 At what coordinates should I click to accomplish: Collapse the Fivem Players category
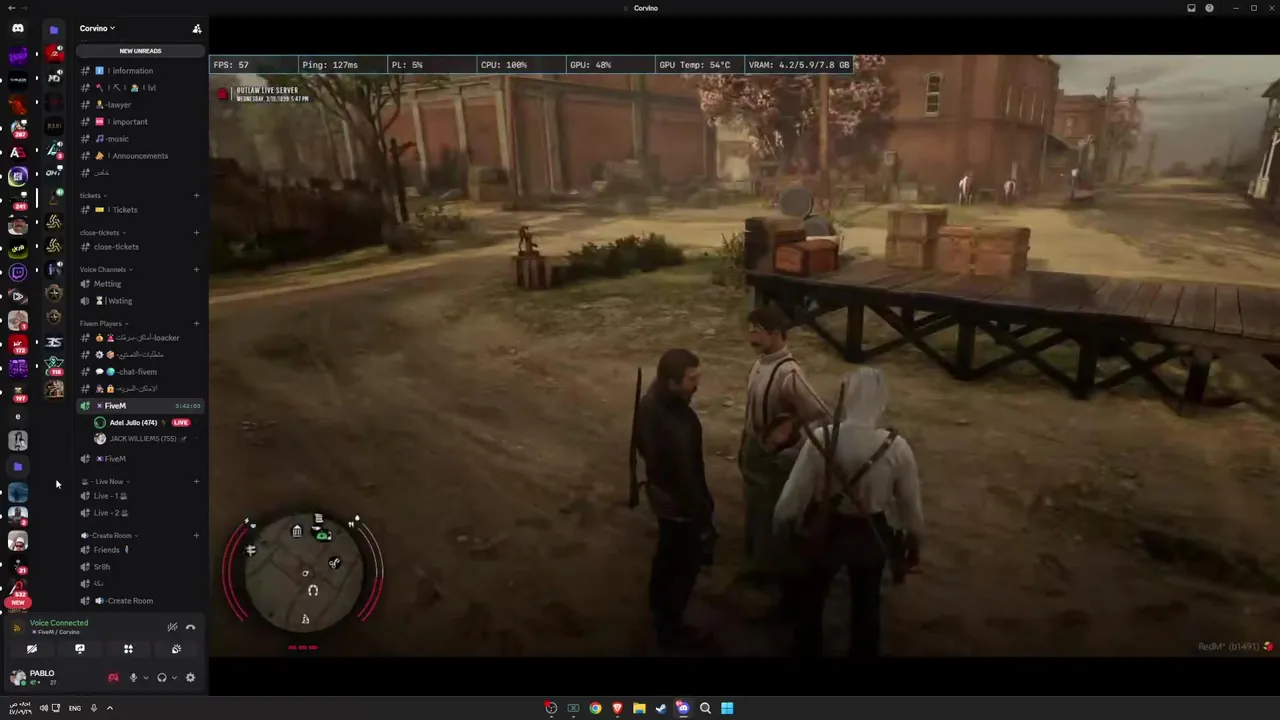(103, 324)
